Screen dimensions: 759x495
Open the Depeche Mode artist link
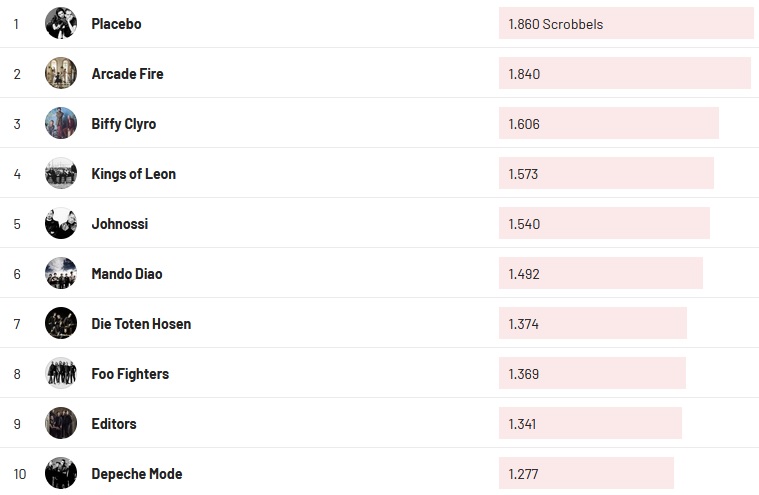136,474
